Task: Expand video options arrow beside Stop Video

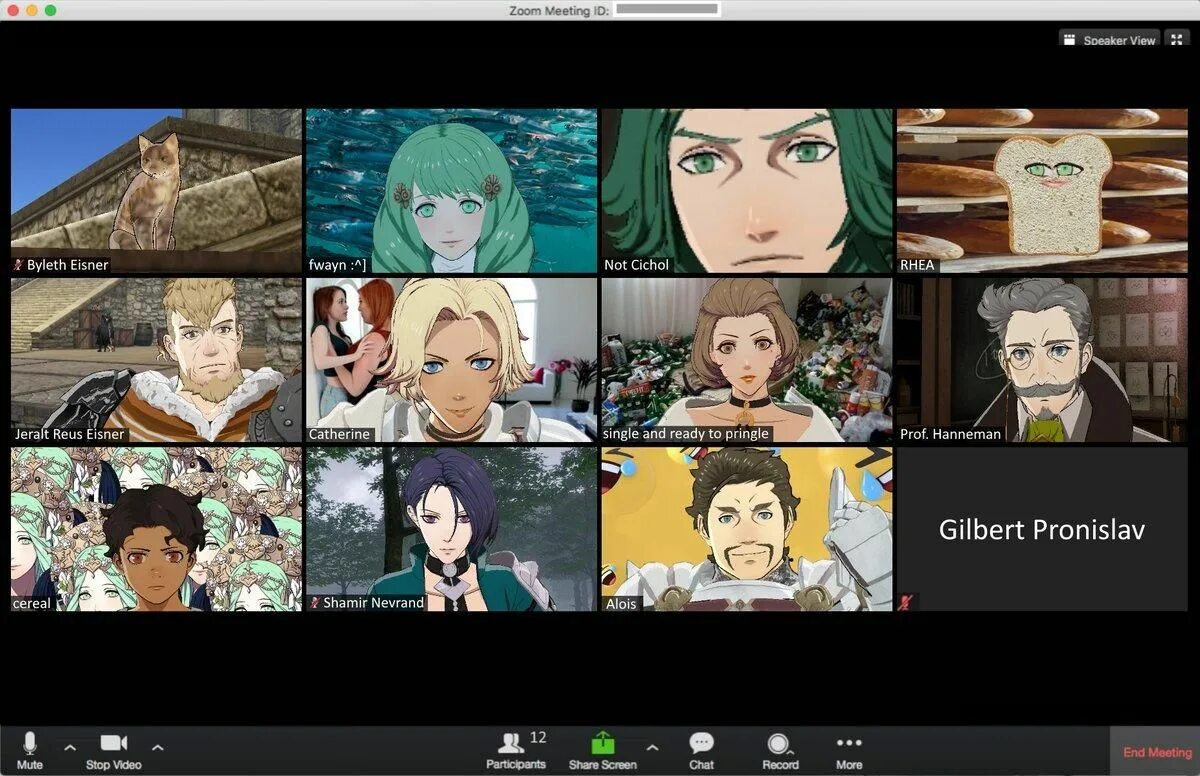Action: point(158,747)
